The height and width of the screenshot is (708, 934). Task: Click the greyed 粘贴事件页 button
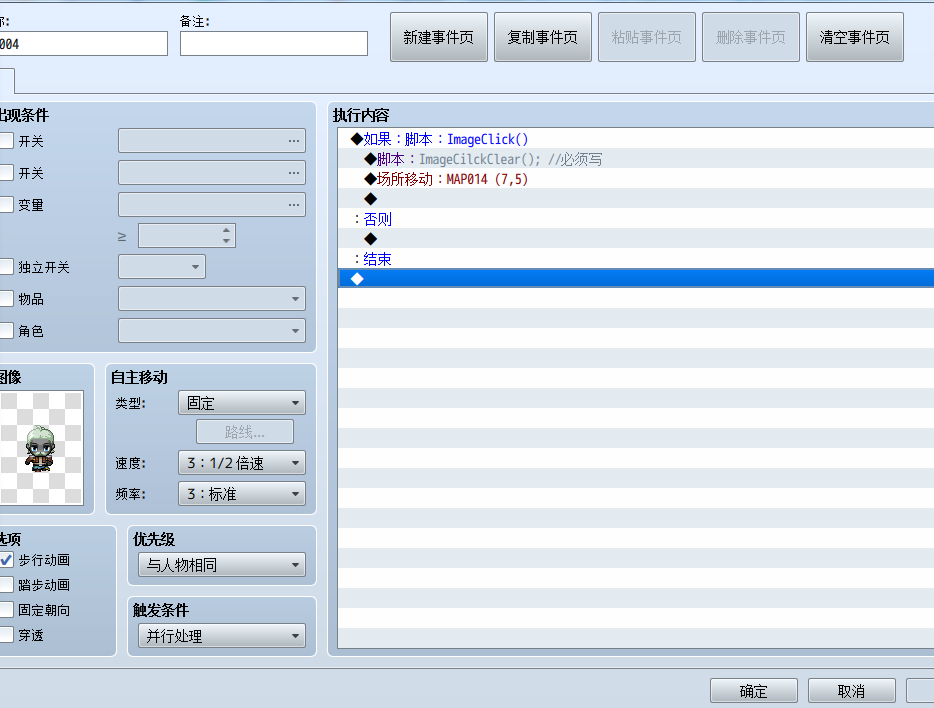click(x=647, y=37)
